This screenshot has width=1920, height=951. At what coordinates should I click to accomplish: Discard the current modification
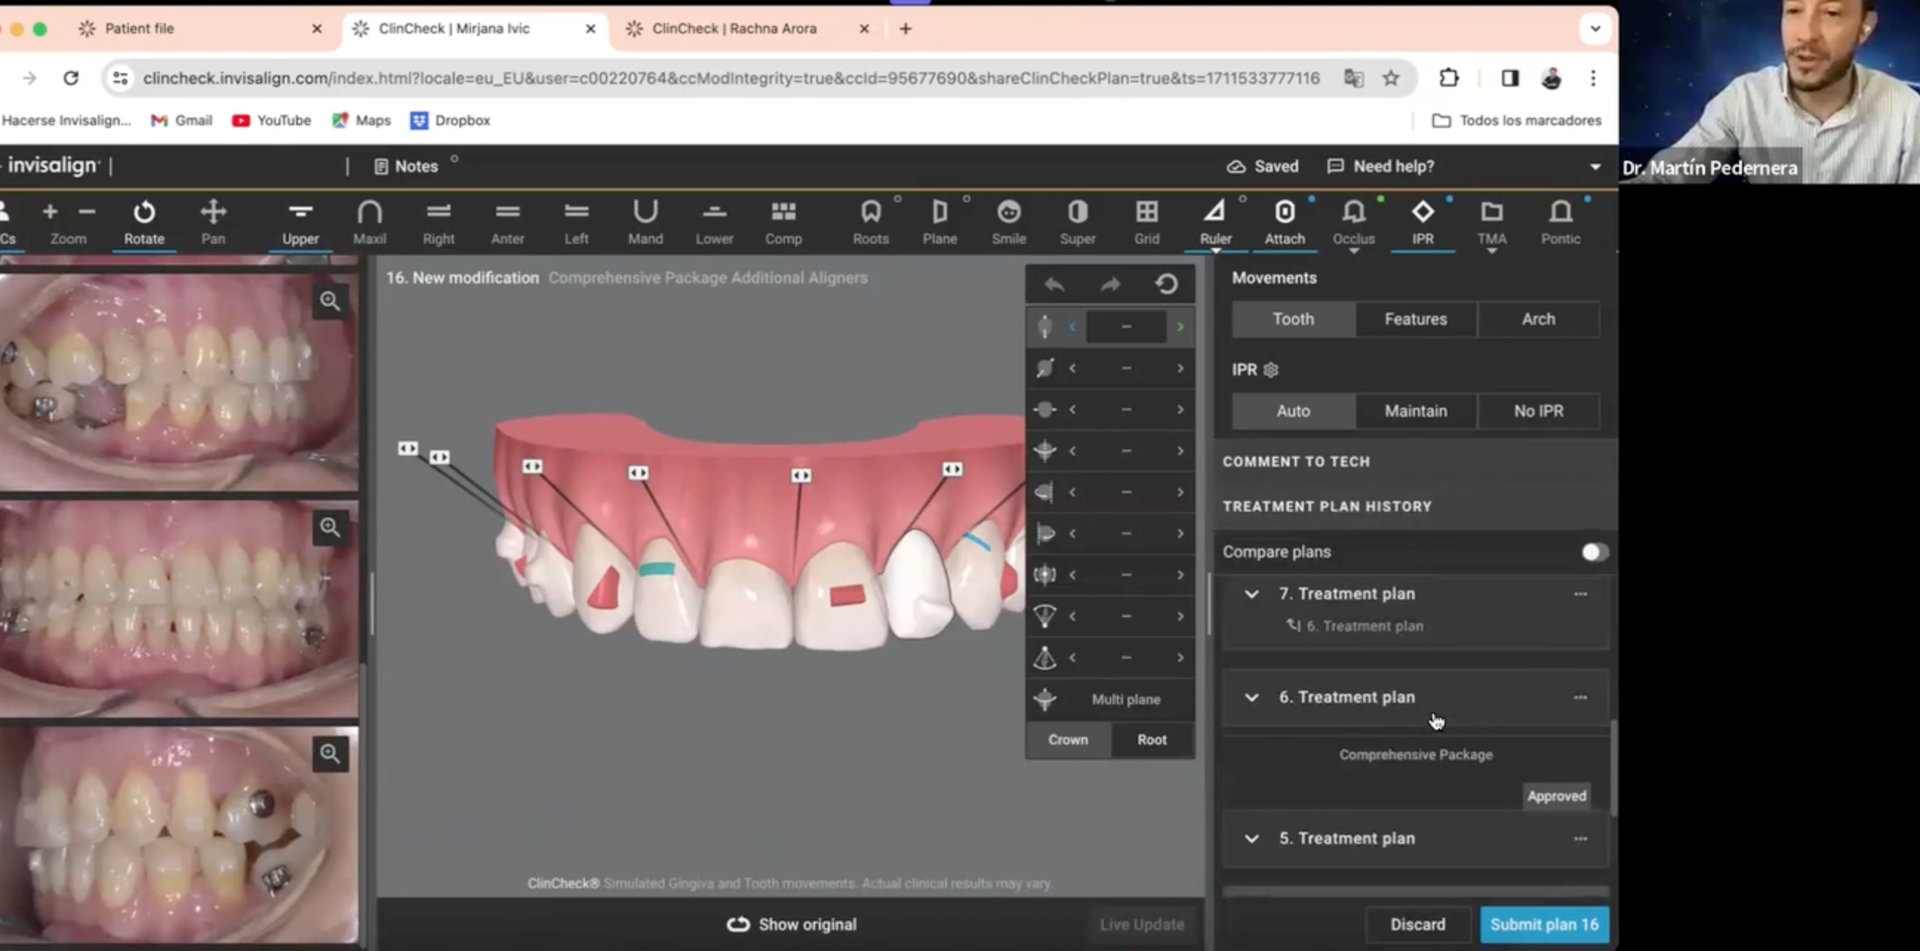tap(1417, 924)
